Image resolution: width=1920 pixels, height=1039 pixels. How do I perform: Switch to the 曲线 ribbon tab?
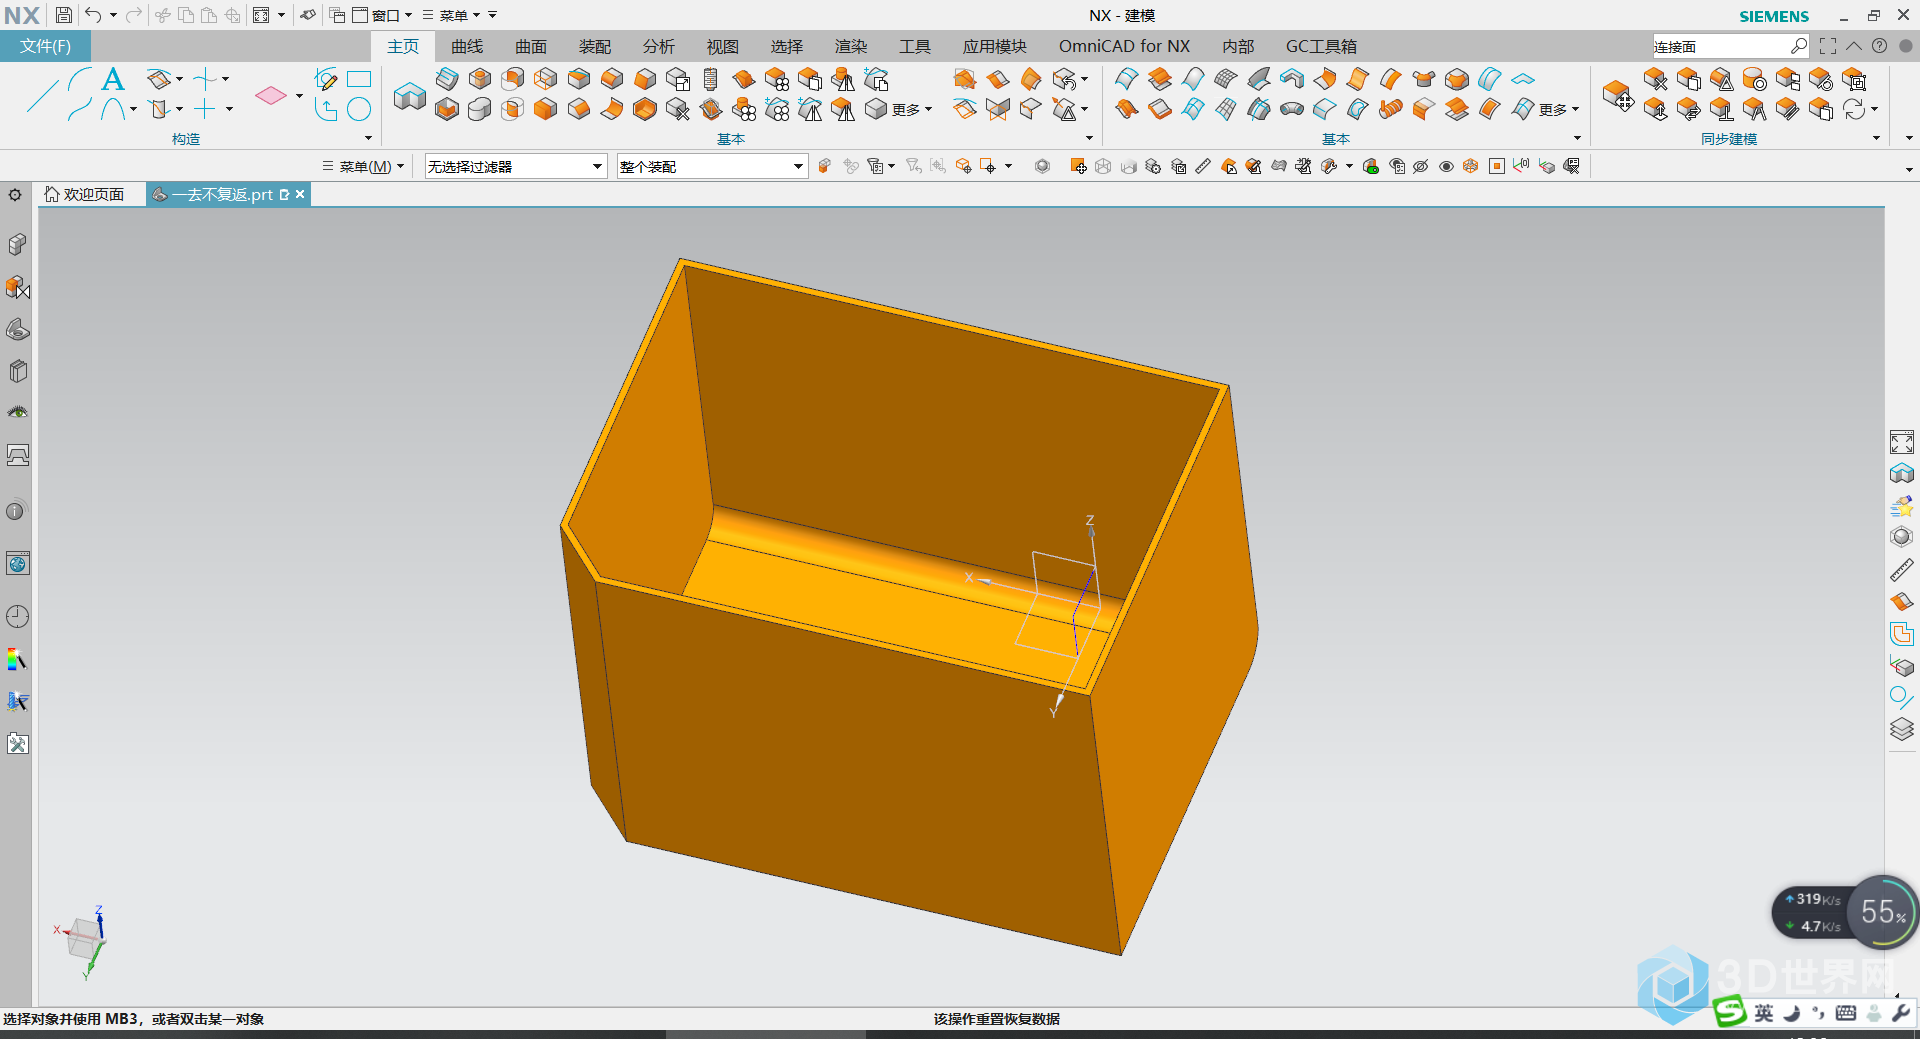(467, 46)
